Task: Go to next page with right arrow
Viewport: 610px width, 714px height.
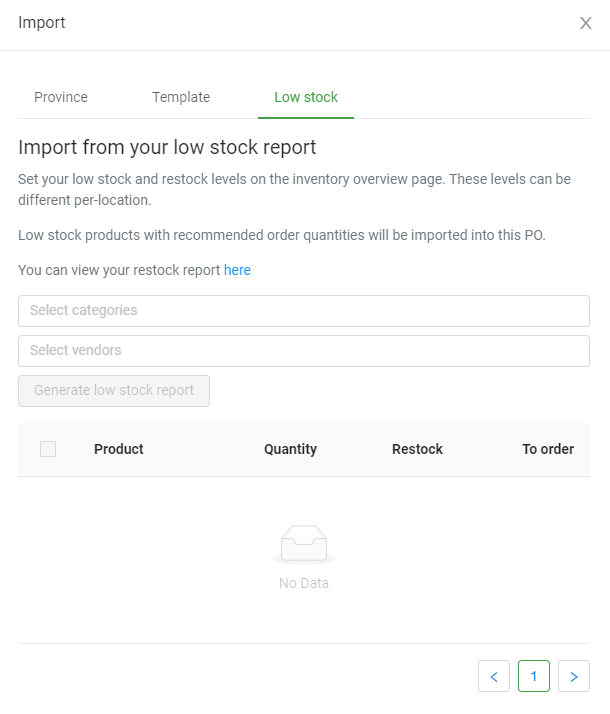Action: click(574, 676)
